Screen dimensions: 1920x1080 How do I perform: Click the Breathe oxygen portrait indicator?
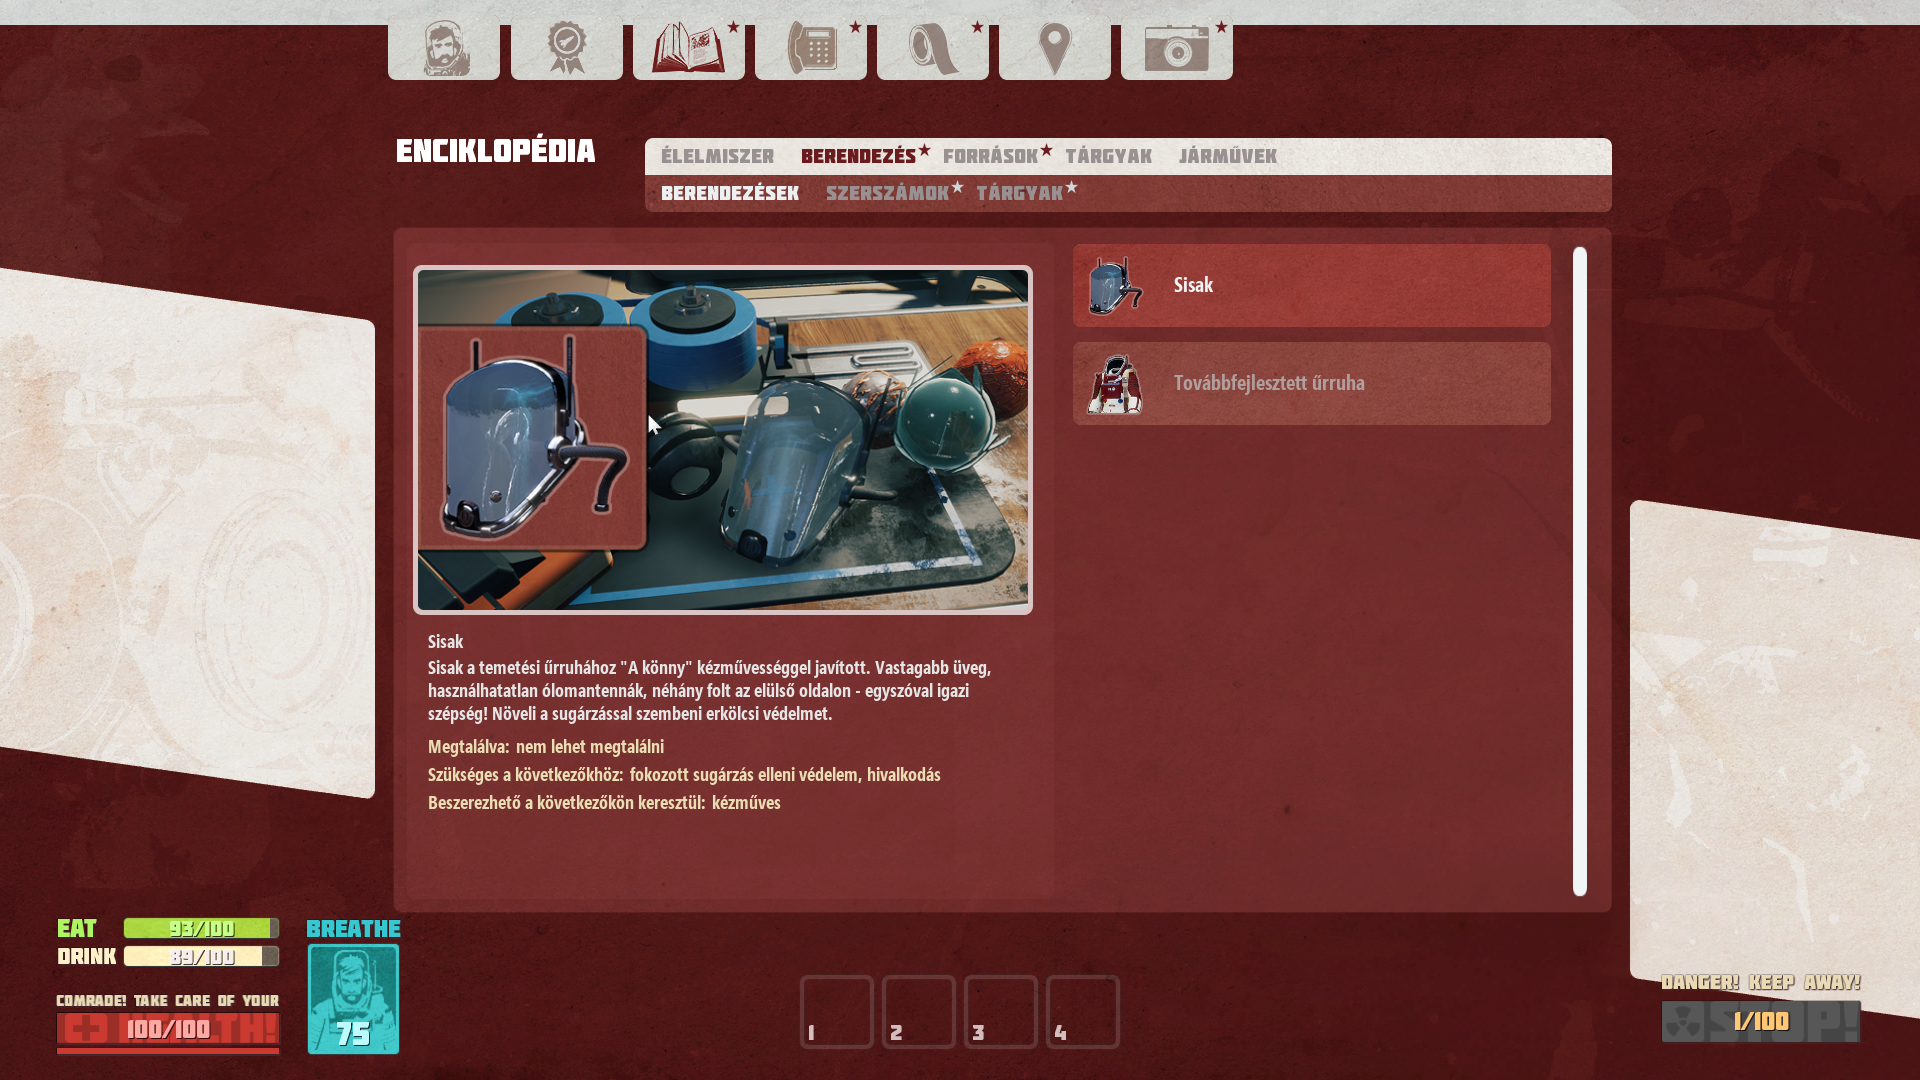(x=353, y=998)
